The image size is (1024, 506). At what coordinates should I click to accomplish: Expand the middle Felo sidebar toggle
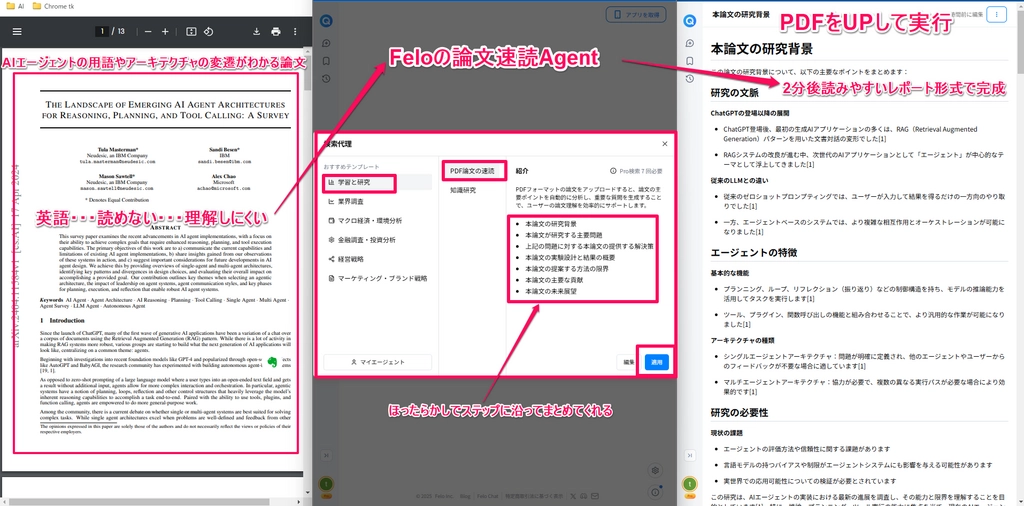[326, 455]
